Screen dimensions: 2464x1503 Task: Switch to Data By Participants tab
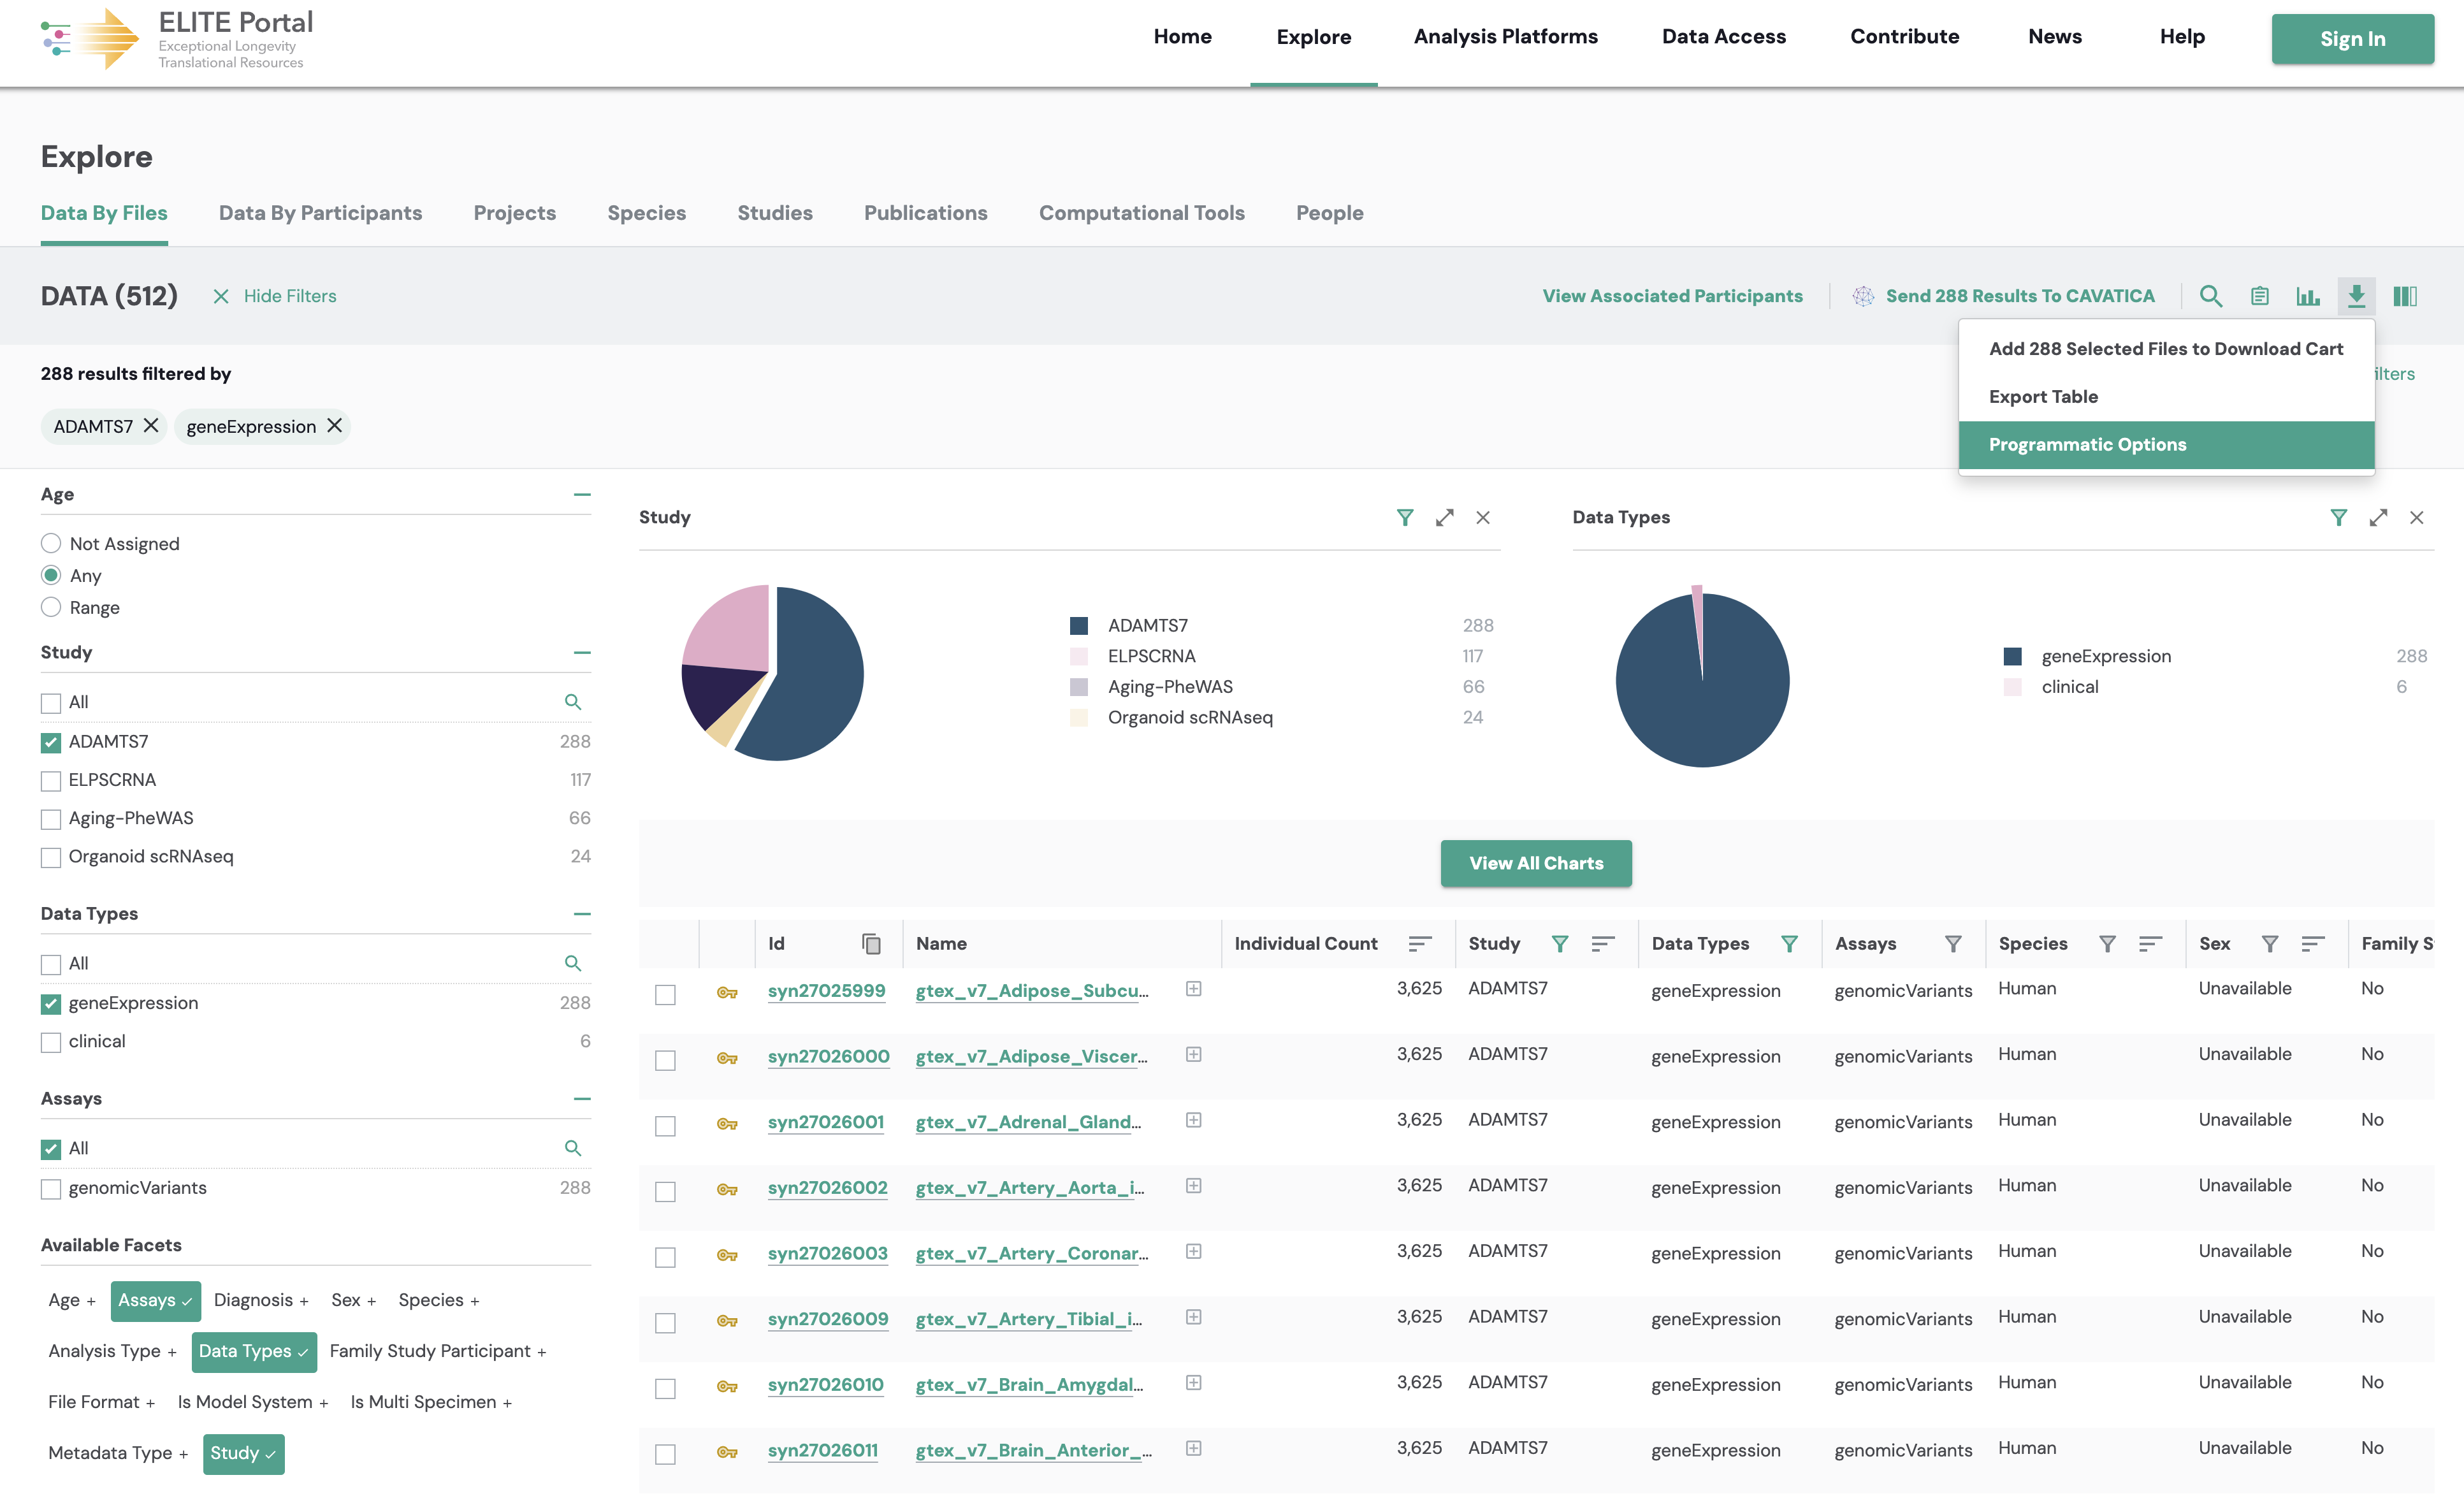[x=320, y=213]
